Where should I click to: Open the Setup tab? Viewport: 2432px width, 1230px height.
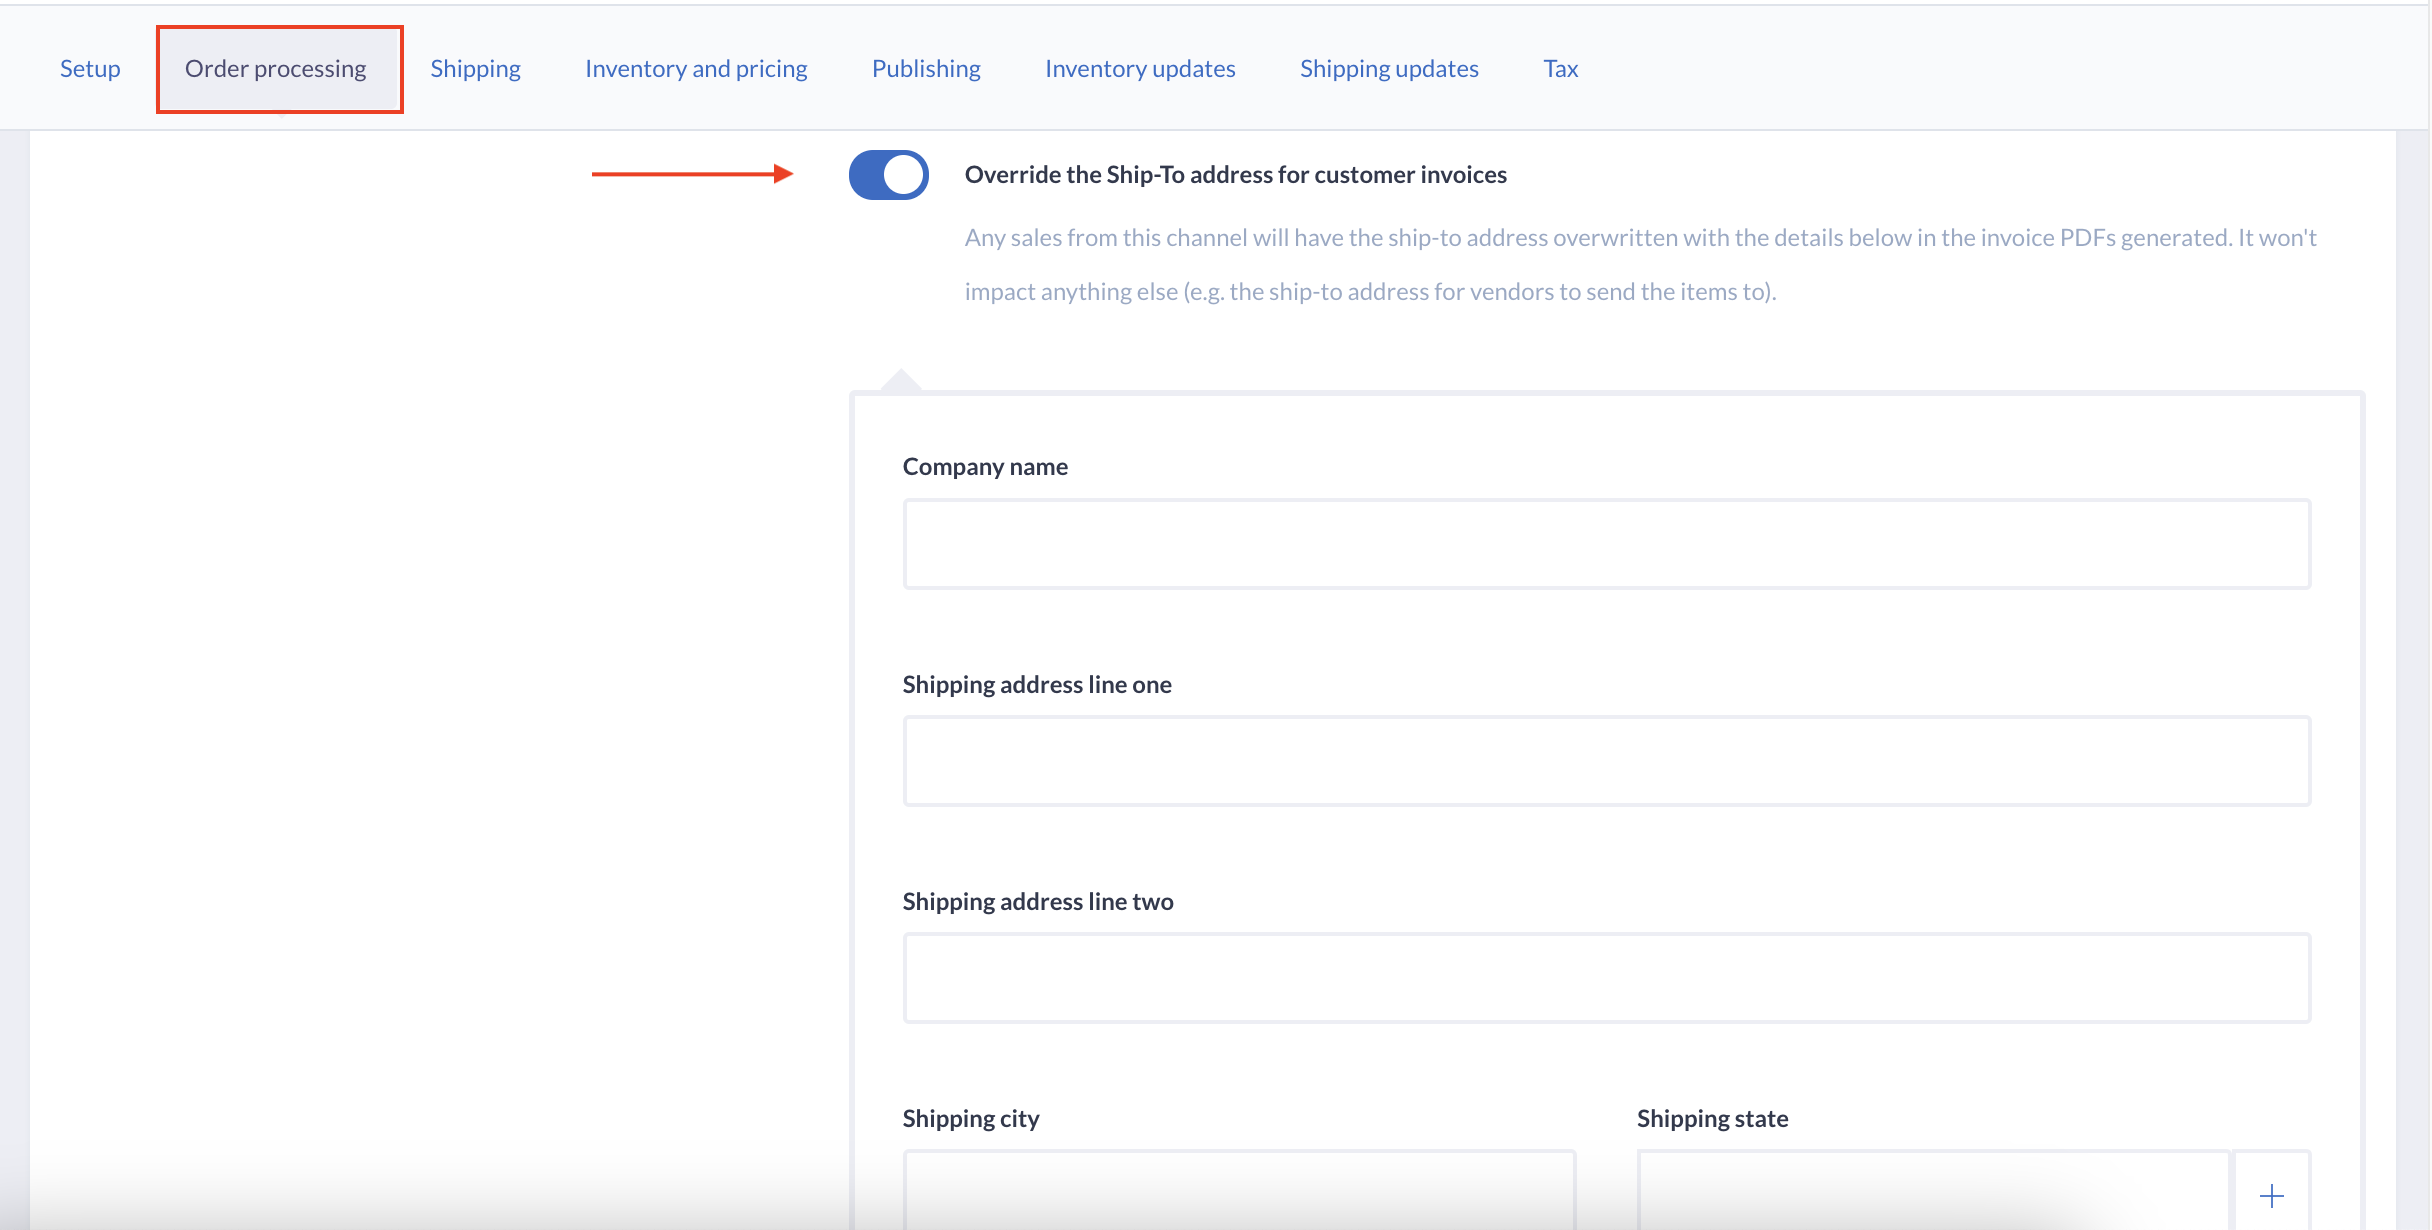[90, 68]
